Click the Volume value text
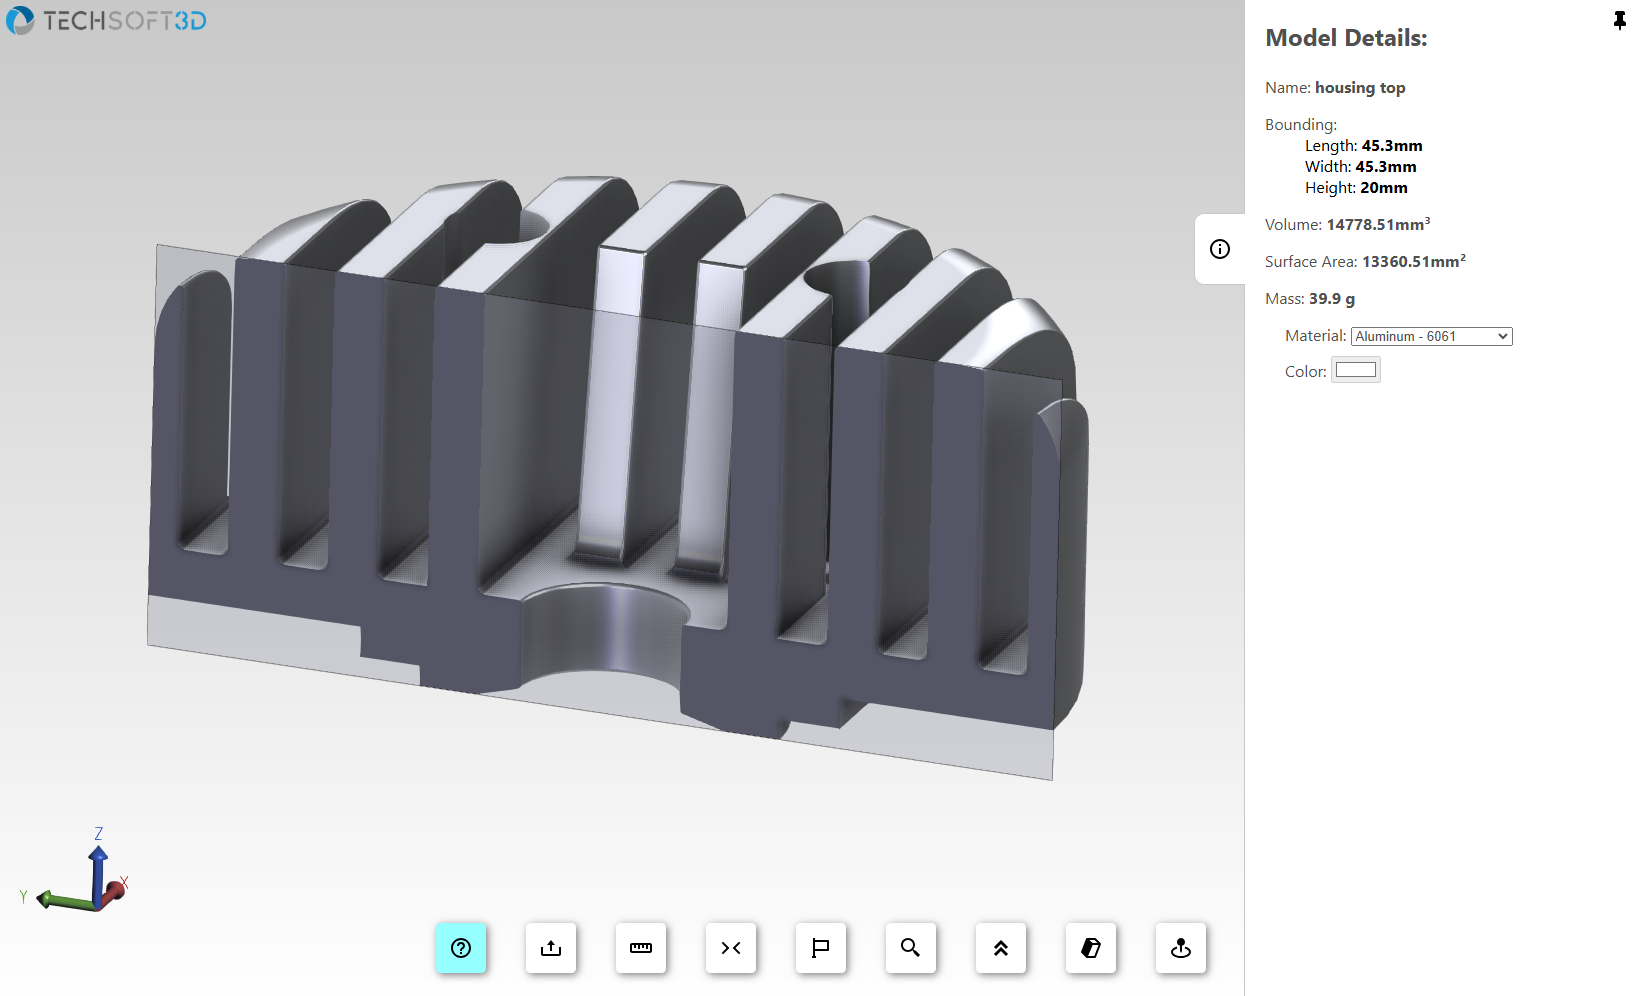The width and height of the screenshot is (1634, 996). pyautogui.click(x=1377, y=225)
